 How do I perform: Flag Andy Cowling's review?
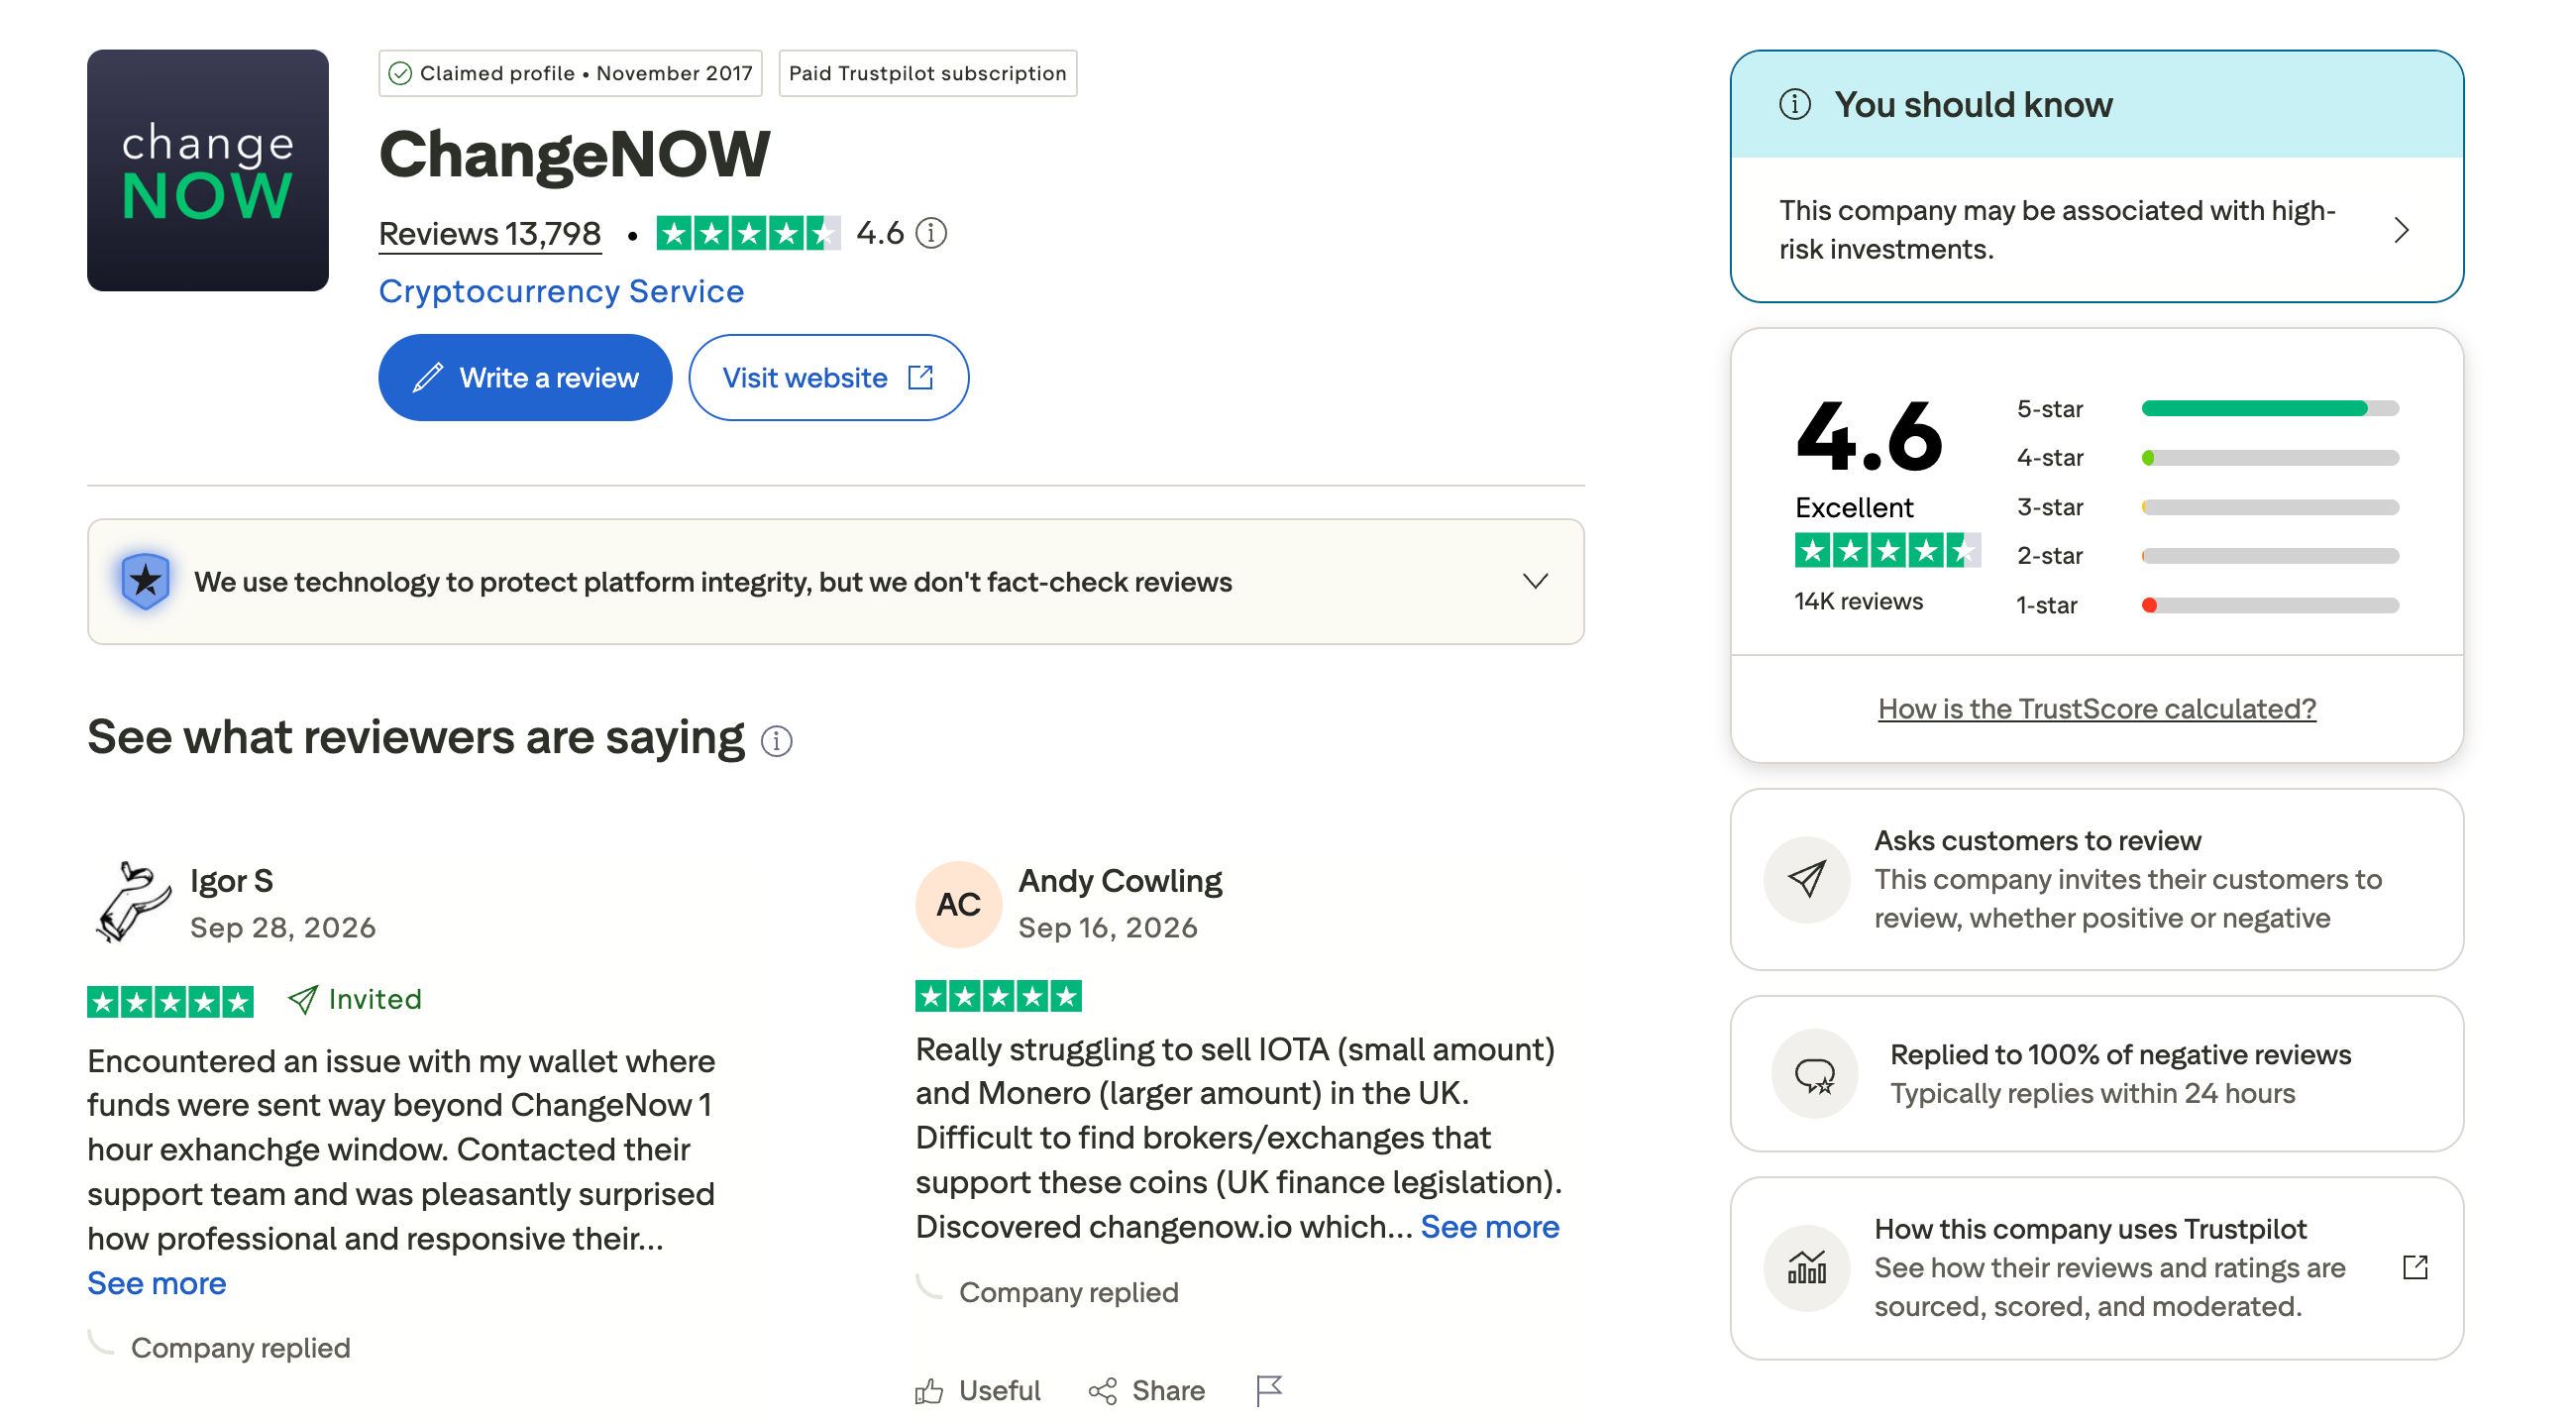click(1269, 1390)
